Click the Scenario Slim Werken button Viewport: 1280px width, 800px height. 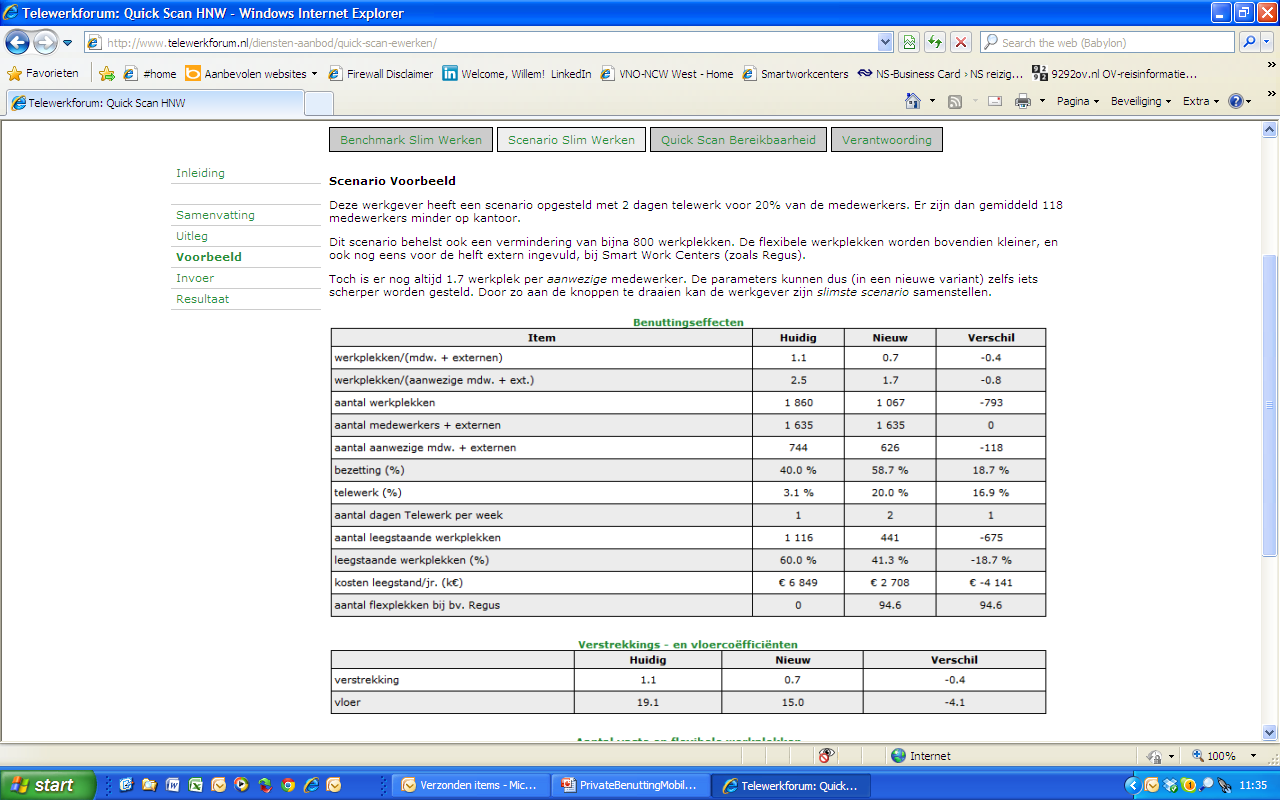[x=571, y=140]
